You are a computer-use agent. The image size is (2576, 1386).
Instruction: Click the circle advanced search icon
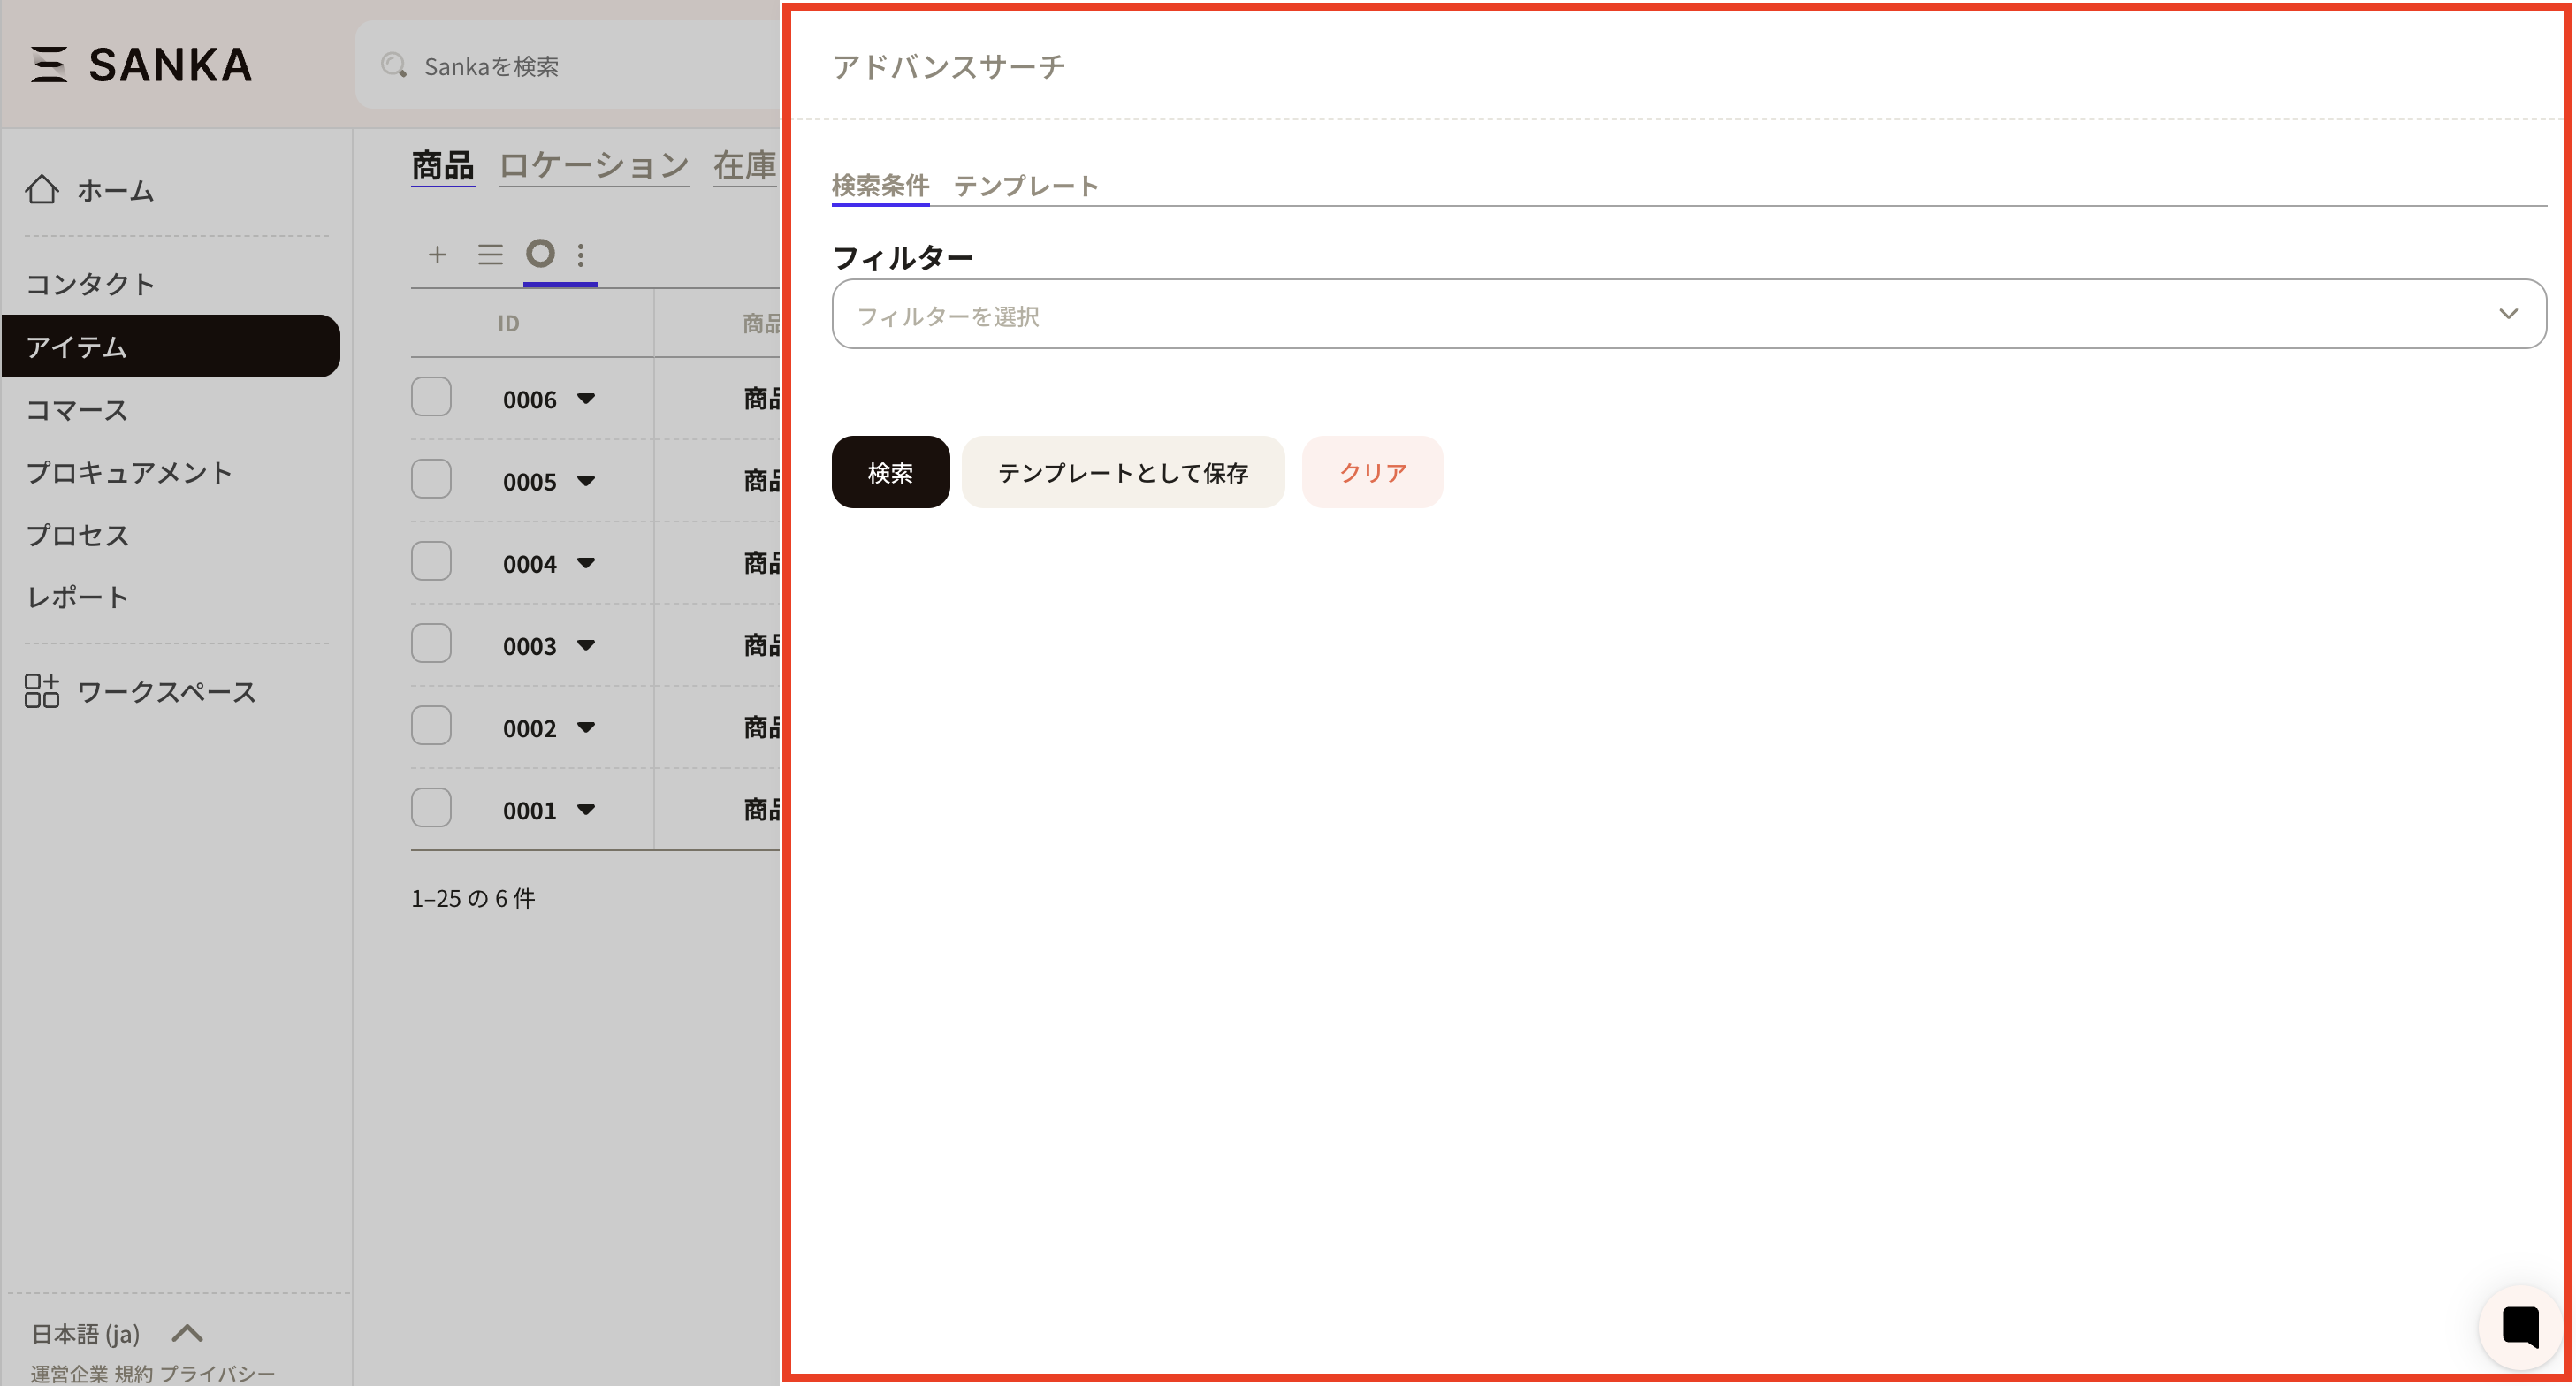click(540, 254)
